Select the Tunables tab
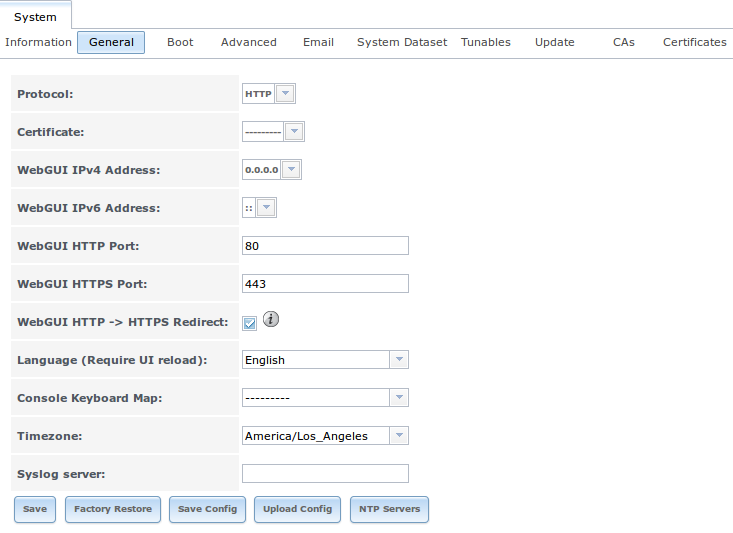This screenshot has height=533, width=733. [x=486, y=42]
